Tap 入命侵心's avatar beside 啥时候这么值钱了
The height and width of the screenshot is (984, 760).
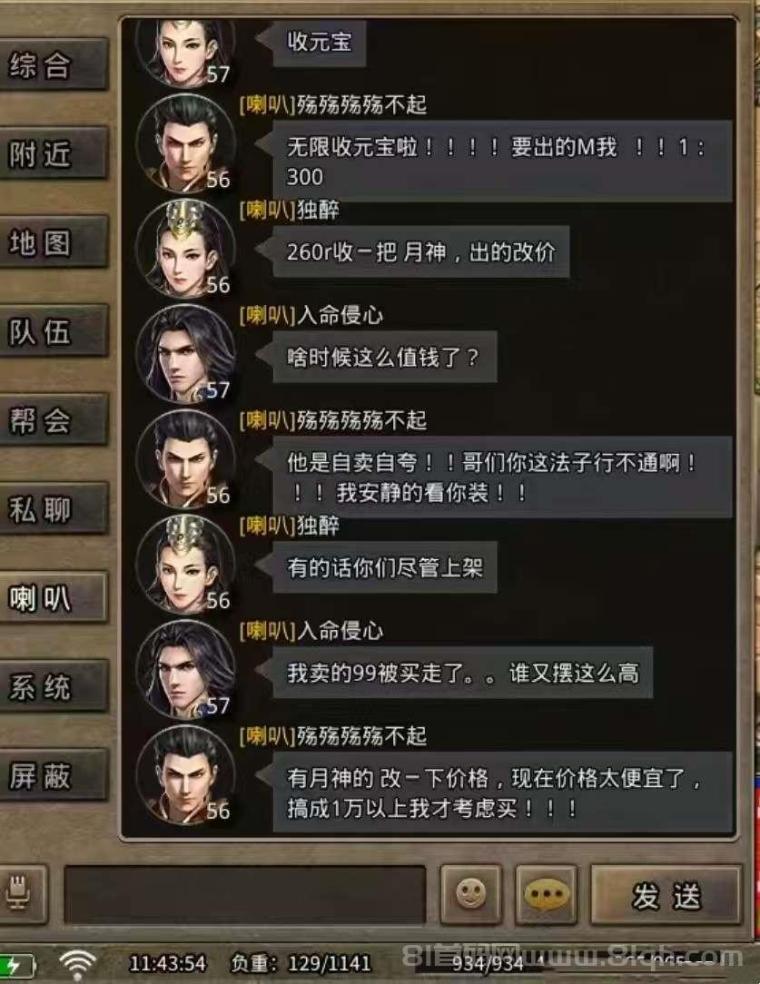coord(186,355)
